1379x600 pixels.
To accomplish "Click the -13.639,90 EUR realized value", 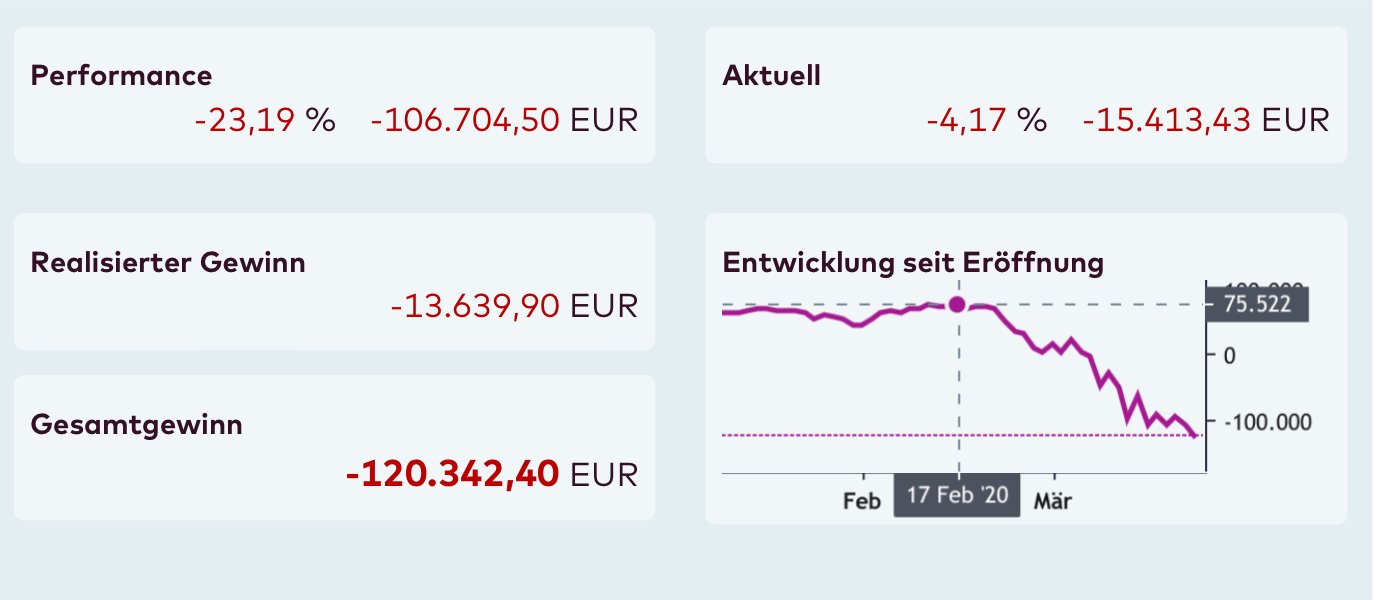I will [513, 306].
